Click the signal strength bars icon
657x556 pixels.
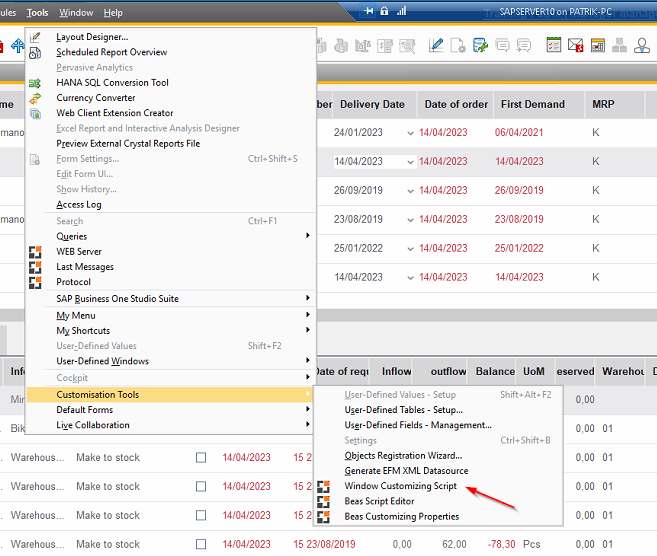point(401,11)
